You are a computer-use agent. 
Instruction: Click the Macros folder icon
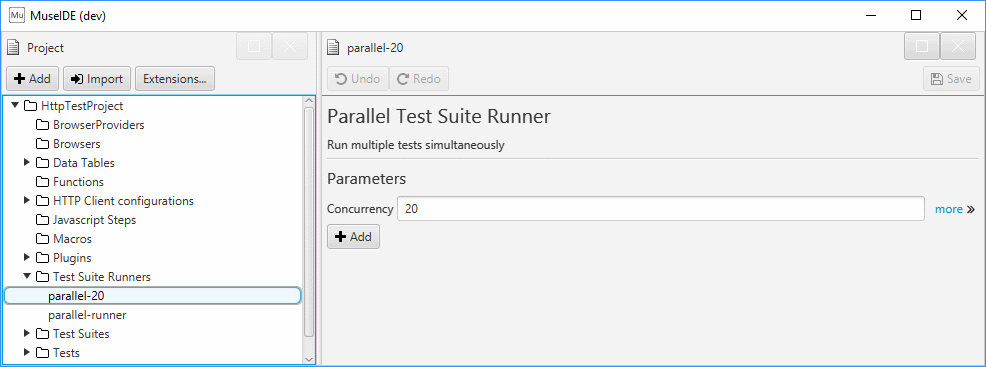point(42,239)
